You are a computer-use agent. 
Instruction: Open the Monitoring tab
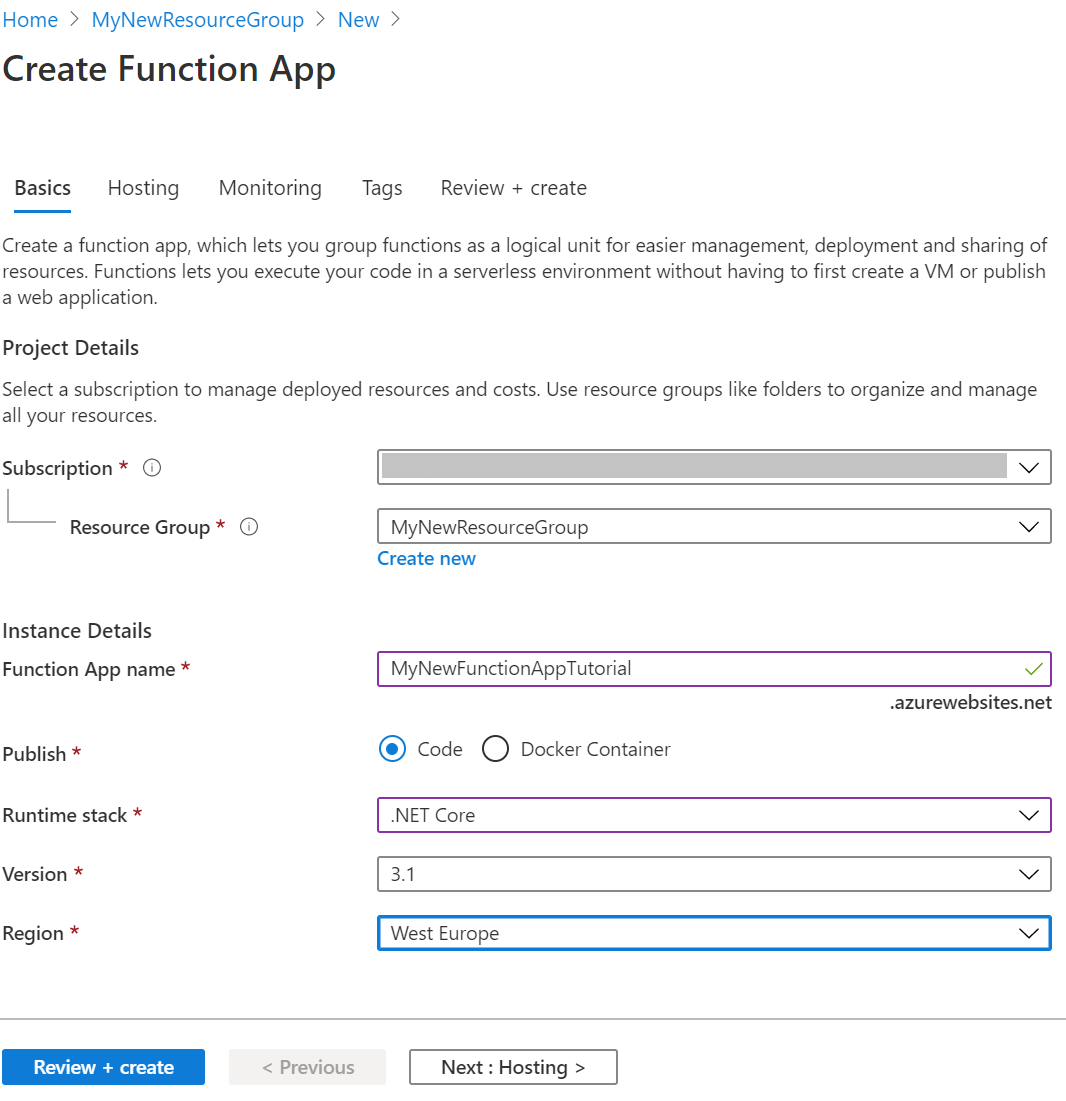(270, 187)
